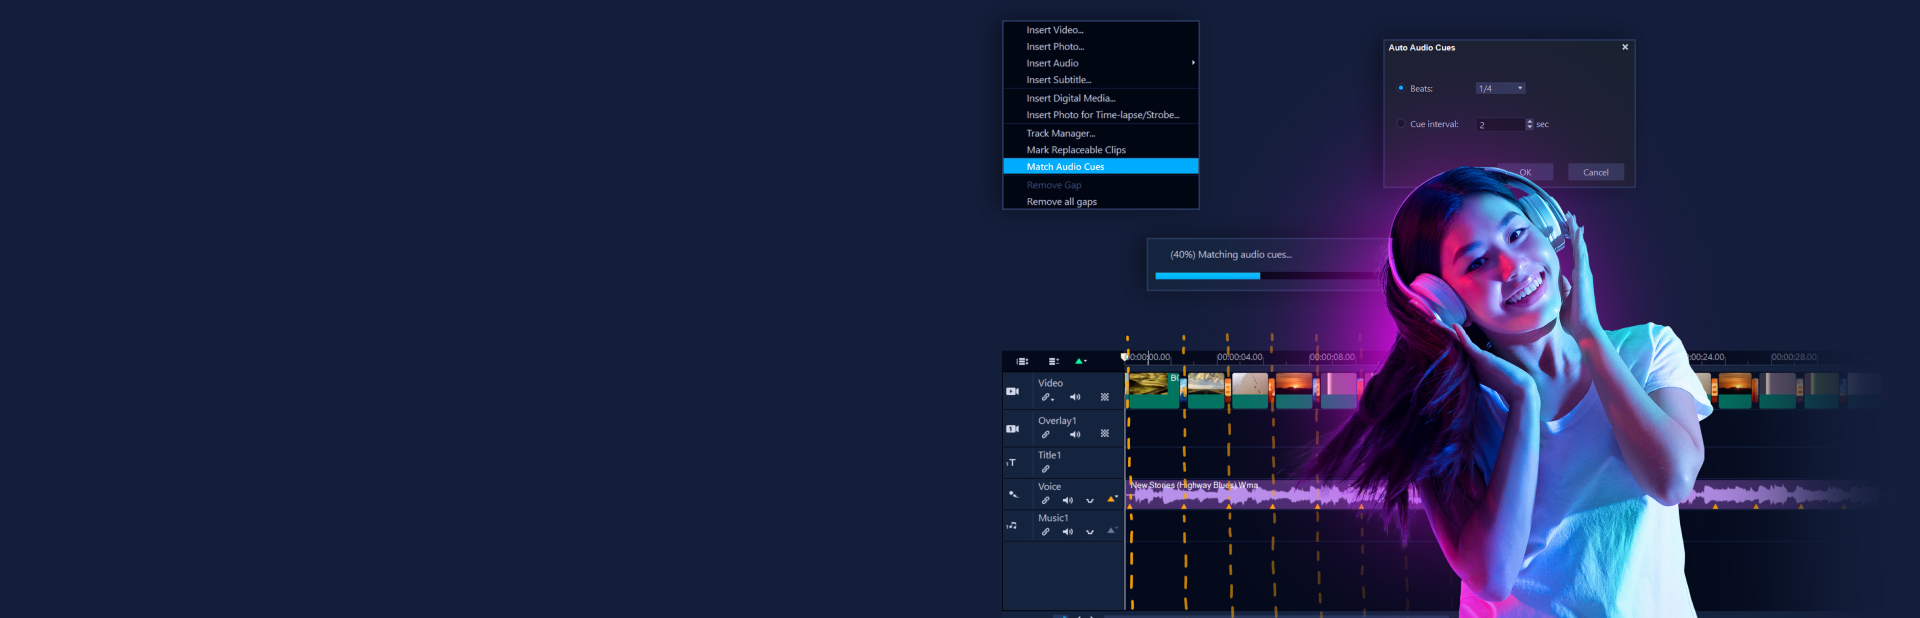The width and height of the screenshot is (1920, 618).
Task: Mute the Music1 track
Action: click(x=1068, y=532)
